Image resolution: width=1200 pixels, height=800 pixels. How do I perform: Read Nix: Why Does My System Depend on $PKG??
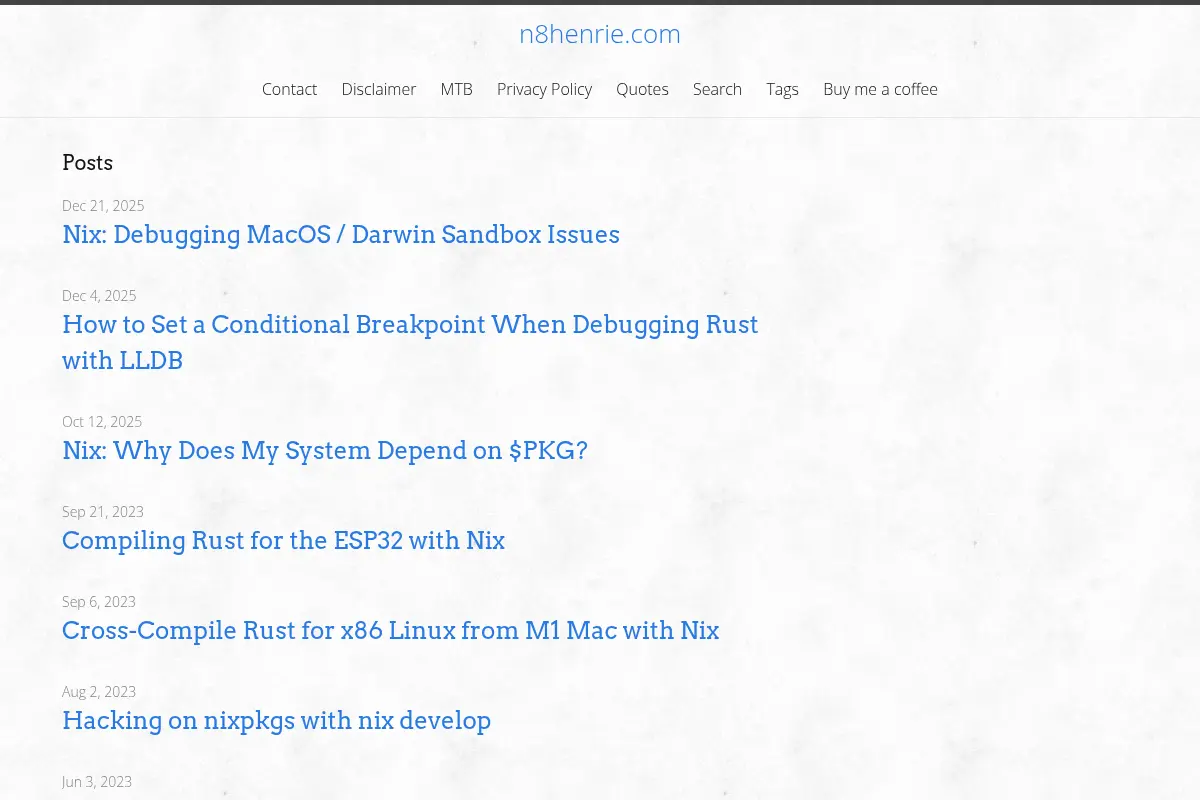[325, 451]
